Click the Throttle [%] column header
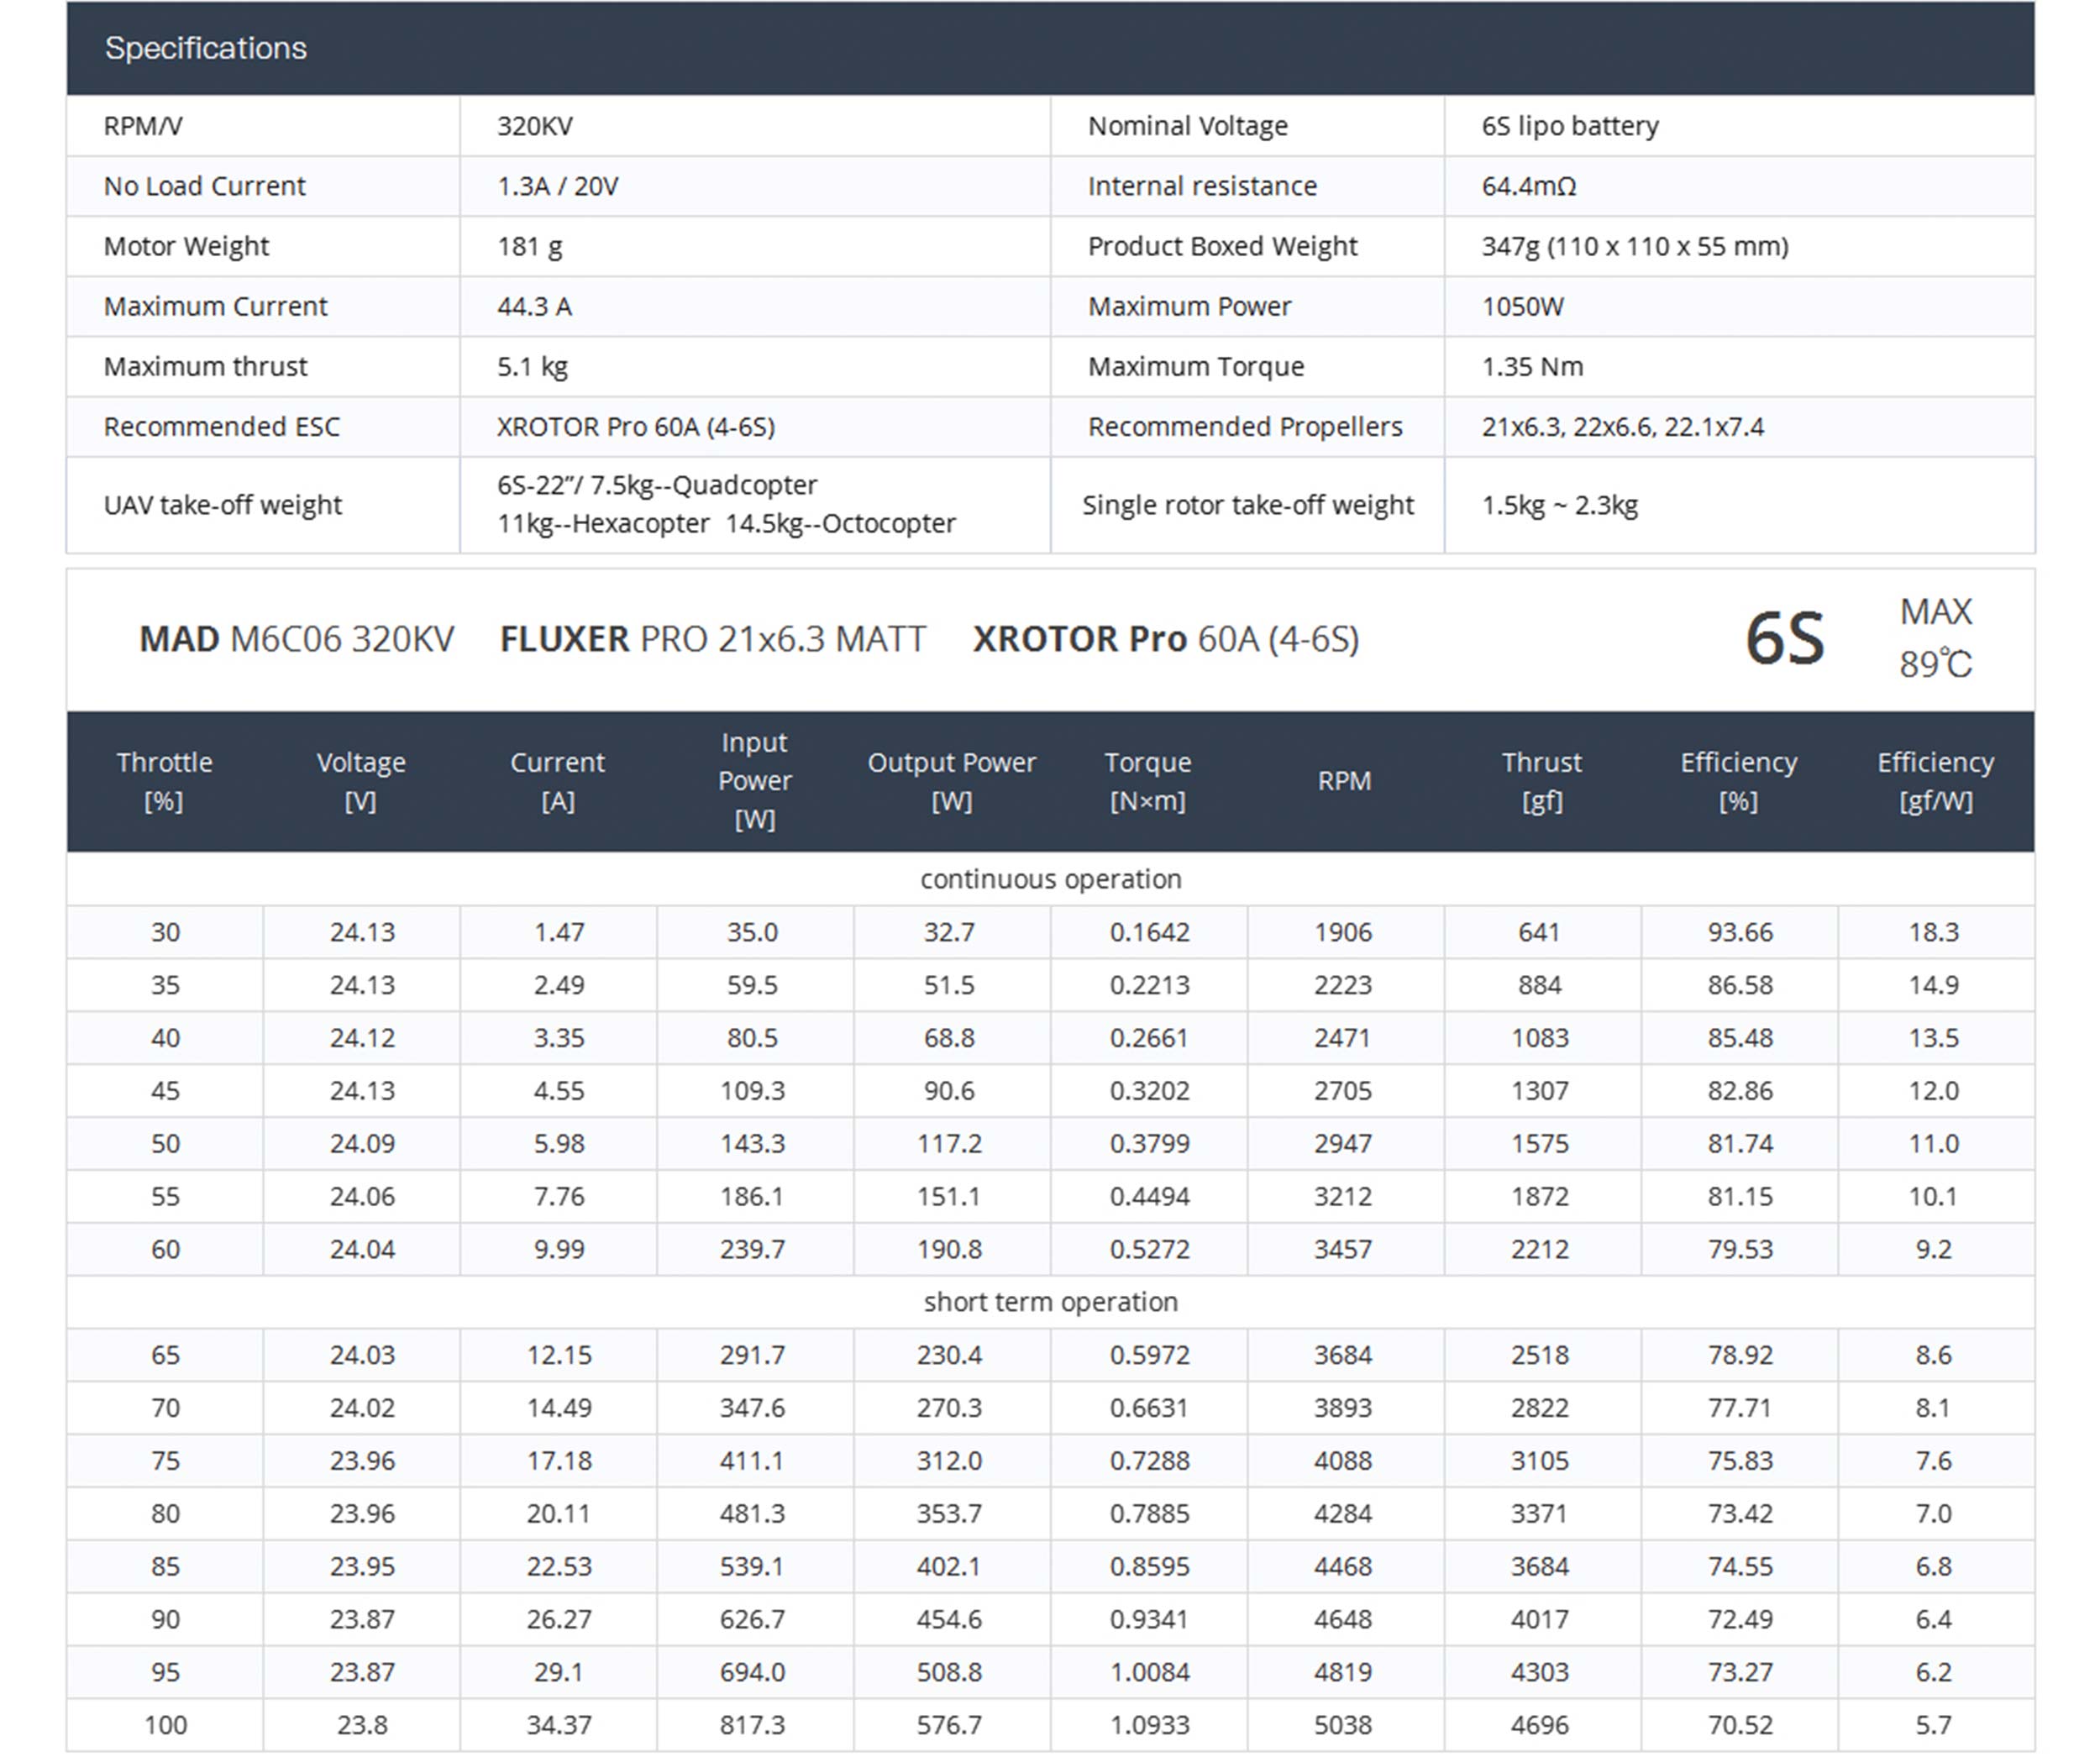The height and width of the screenshot is (1757, 2100). point(164,781)
